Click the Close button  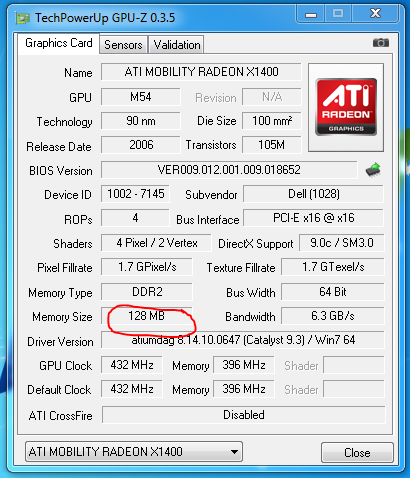point(357,453)
